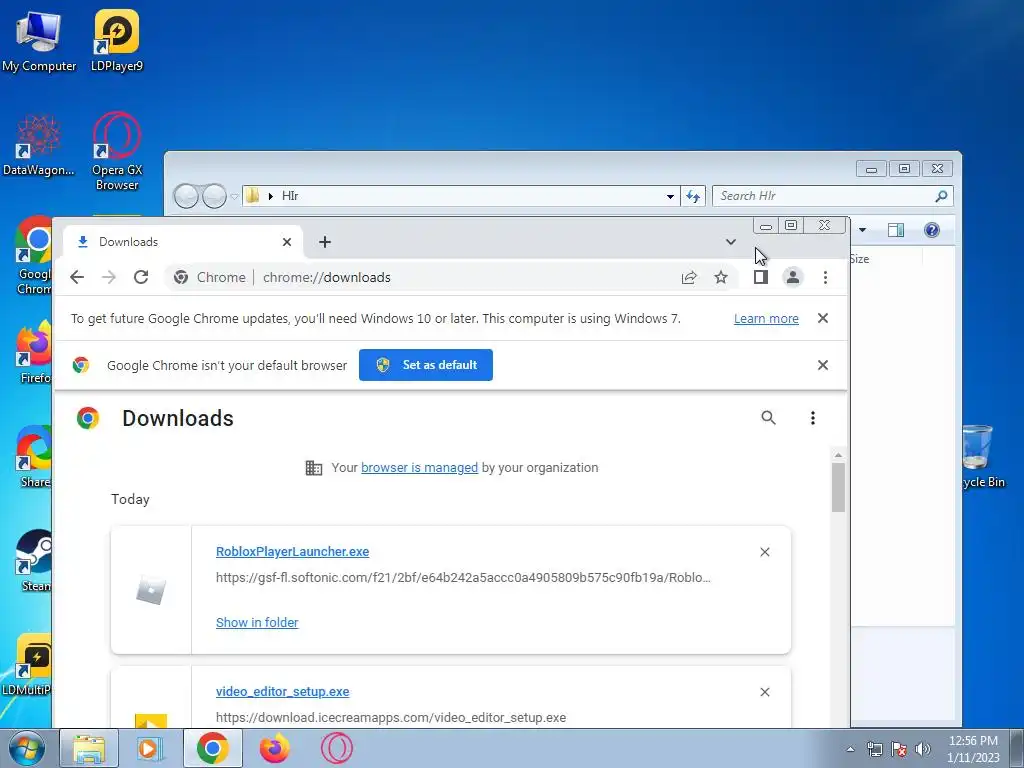
Task: Select the DataWagon desktop shortcut
Action: 39,145
